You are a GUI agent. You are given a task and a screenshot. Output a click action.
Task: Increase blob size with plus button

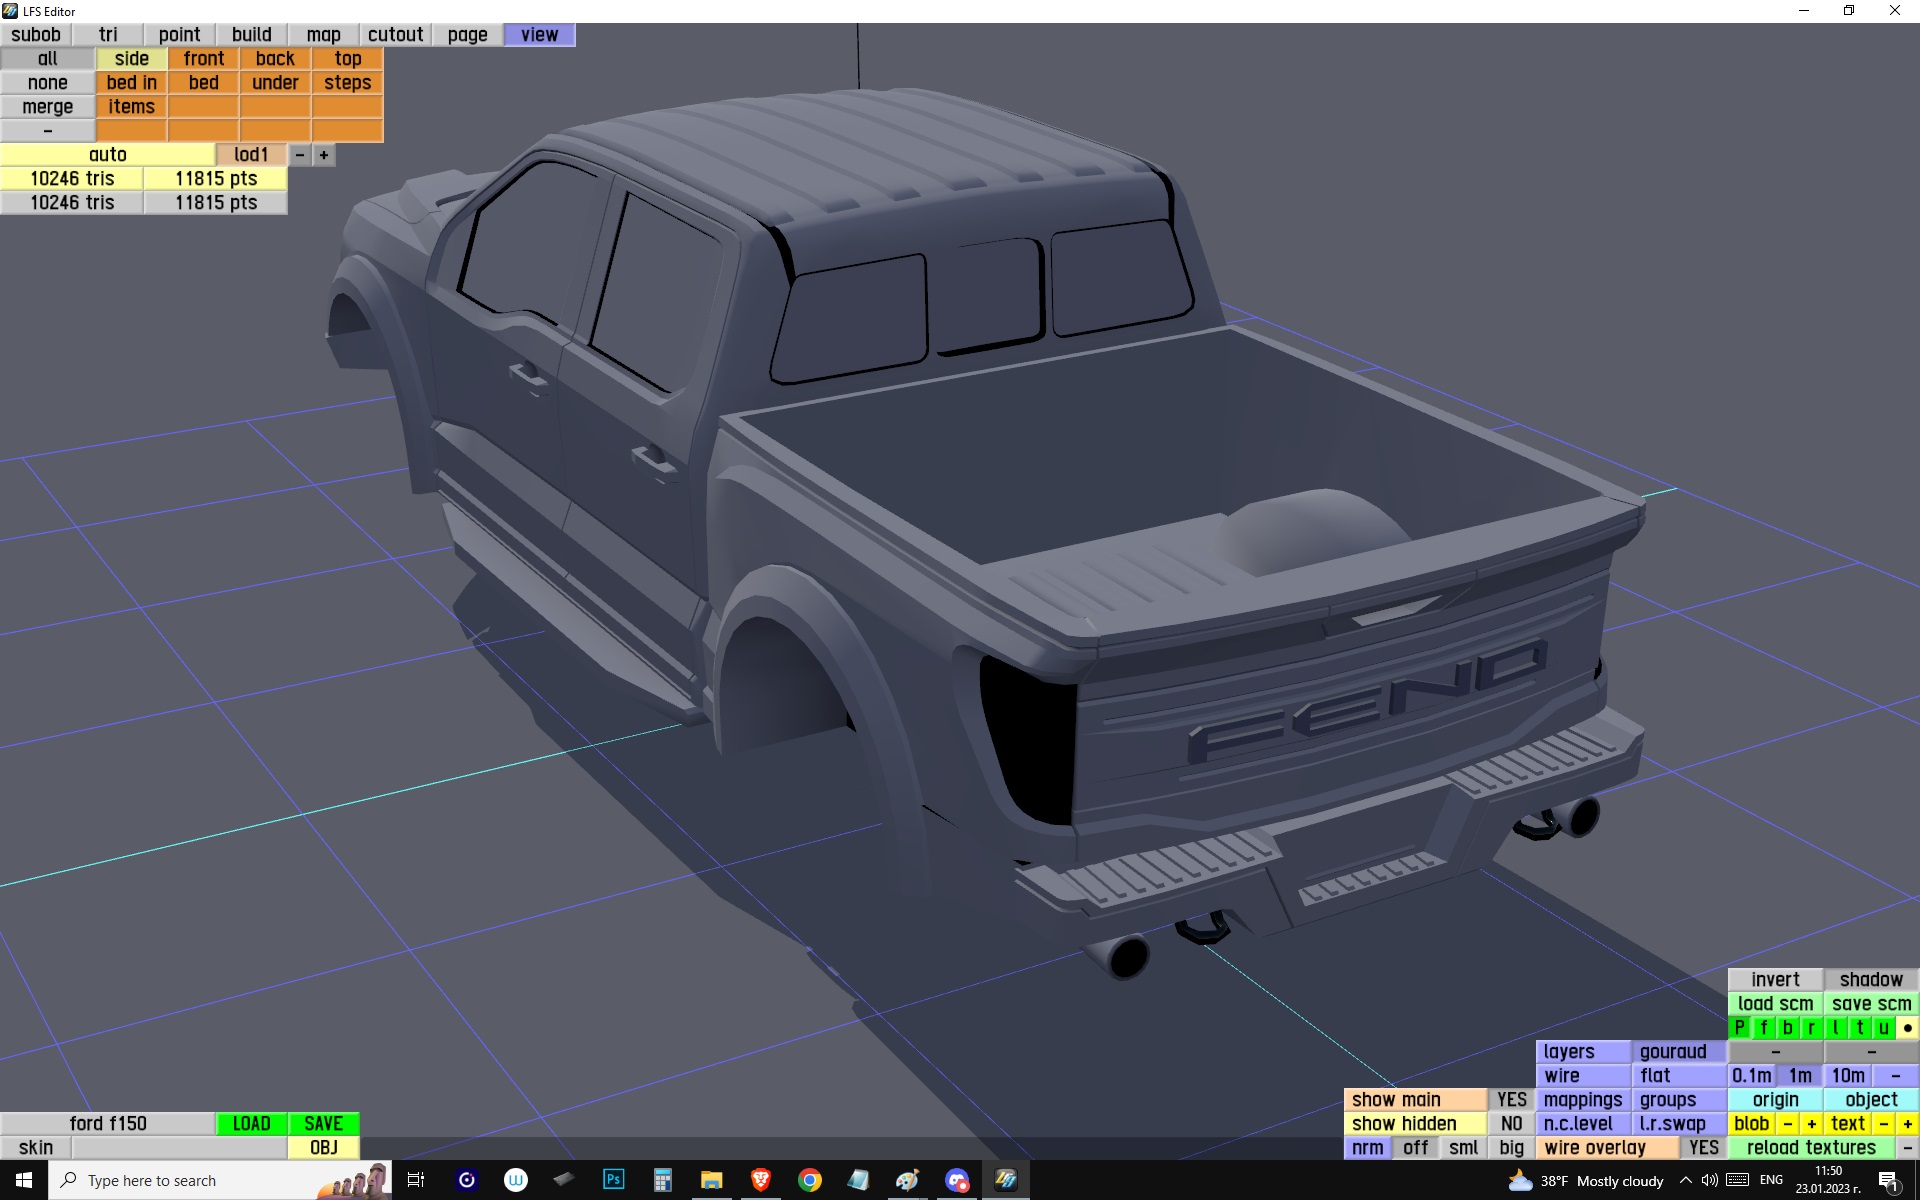coord(1811,1124)
